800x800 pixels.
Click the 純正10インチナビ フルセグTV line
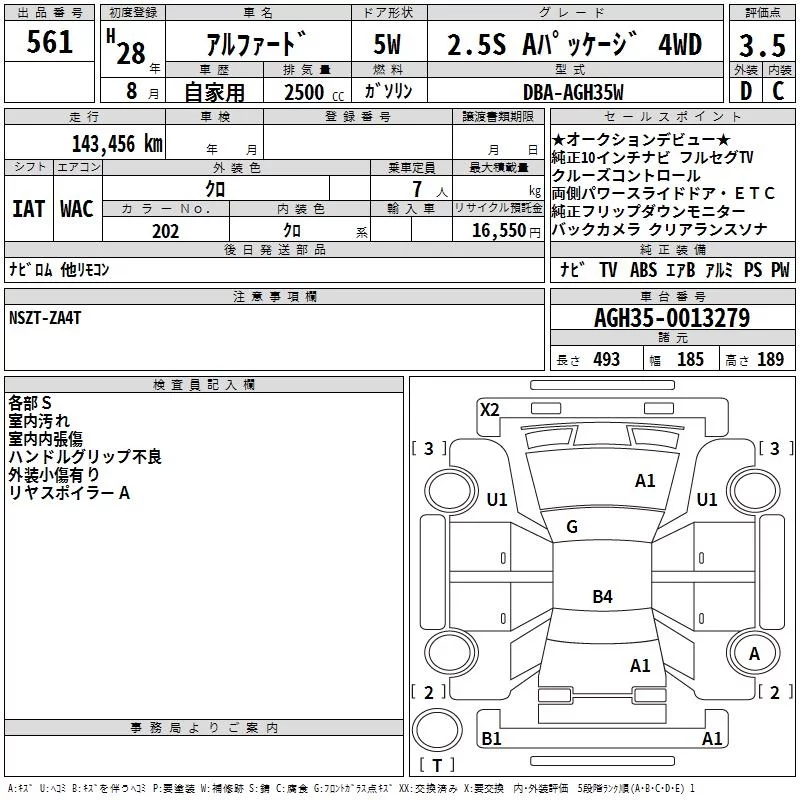click(x=653, y=157)
